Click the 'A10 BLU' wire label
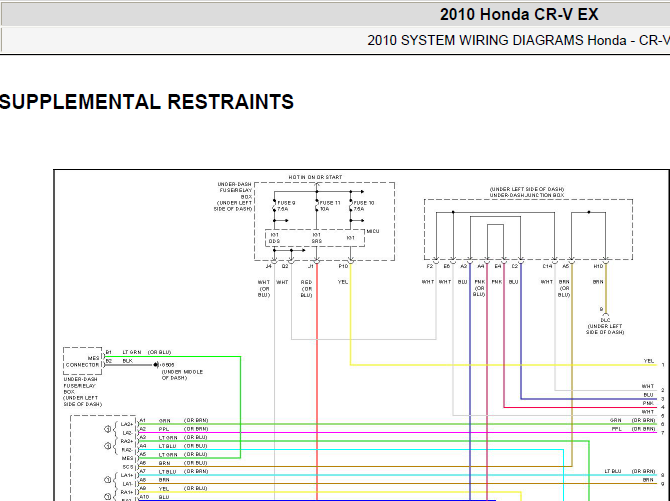 154,497
